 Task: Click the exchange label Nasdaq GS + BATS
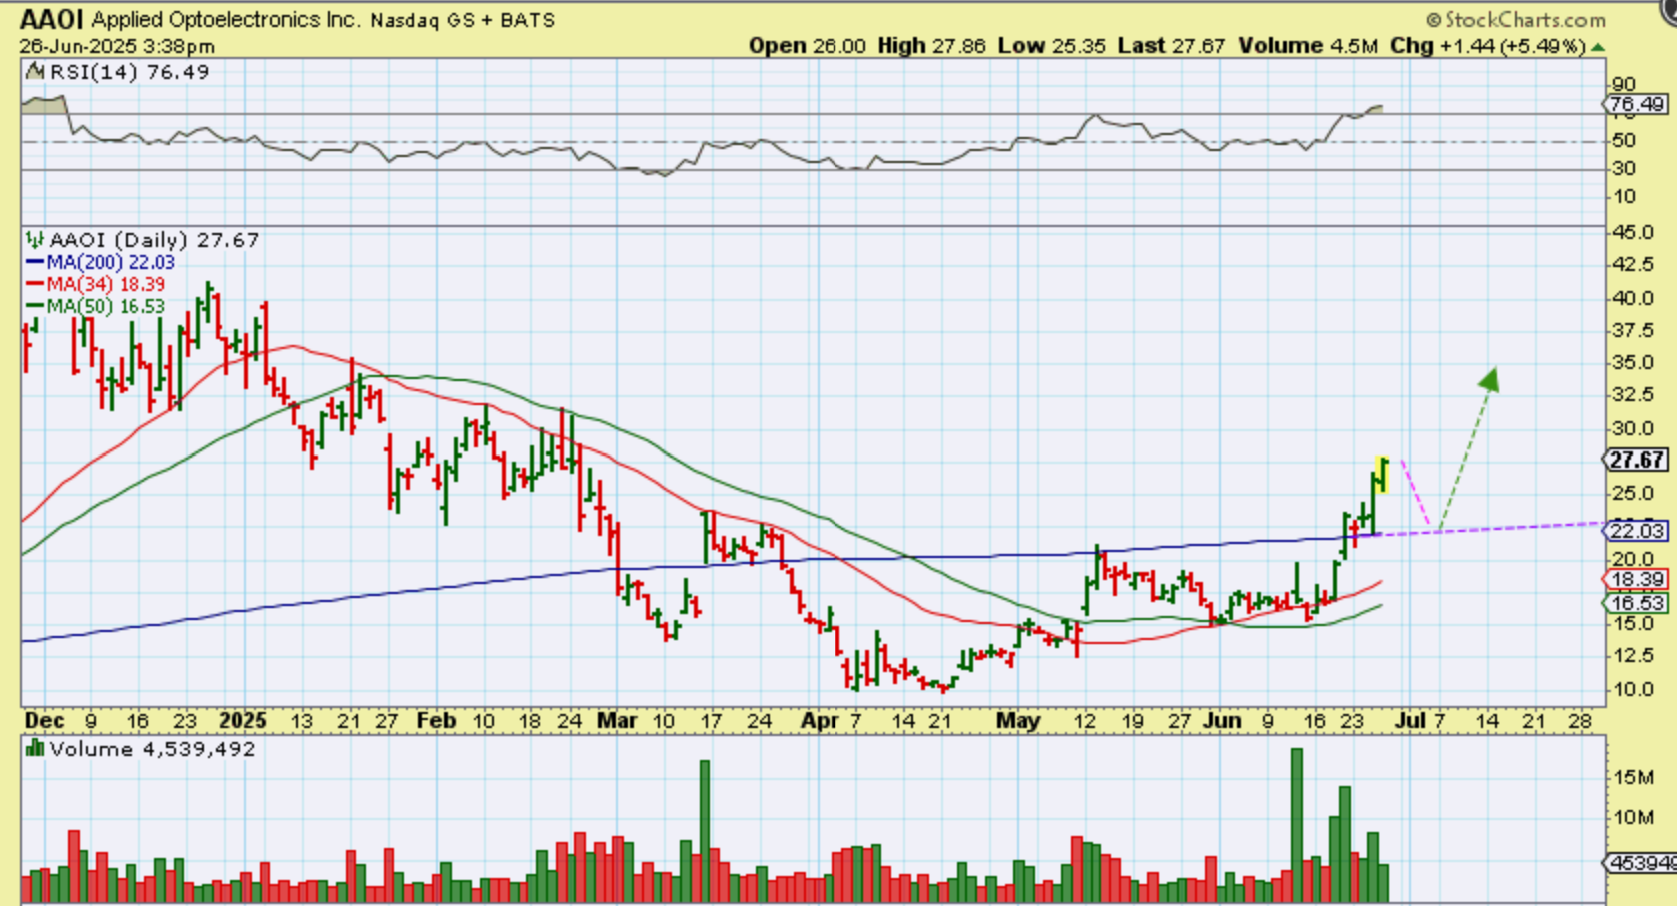coord(462,20)
